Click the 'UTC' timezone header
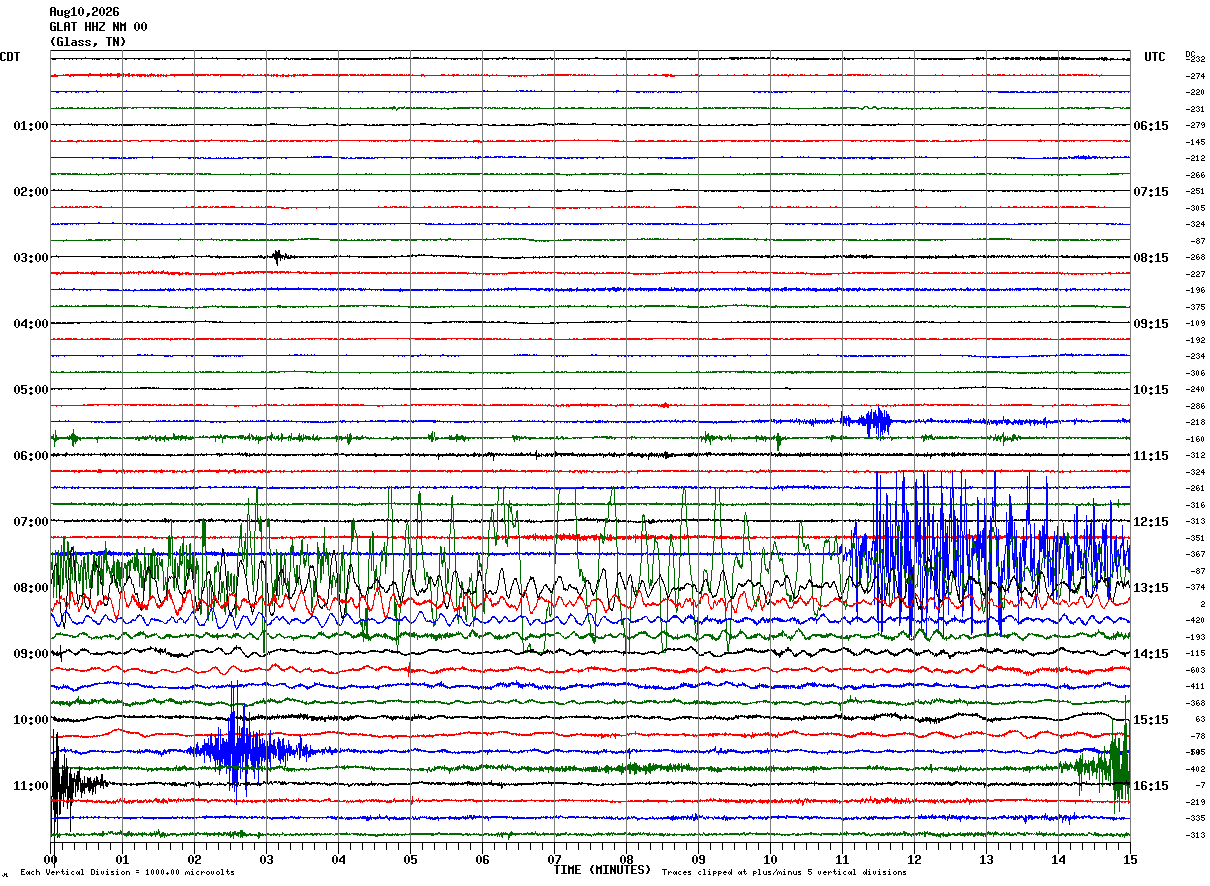 point(1155,57)
